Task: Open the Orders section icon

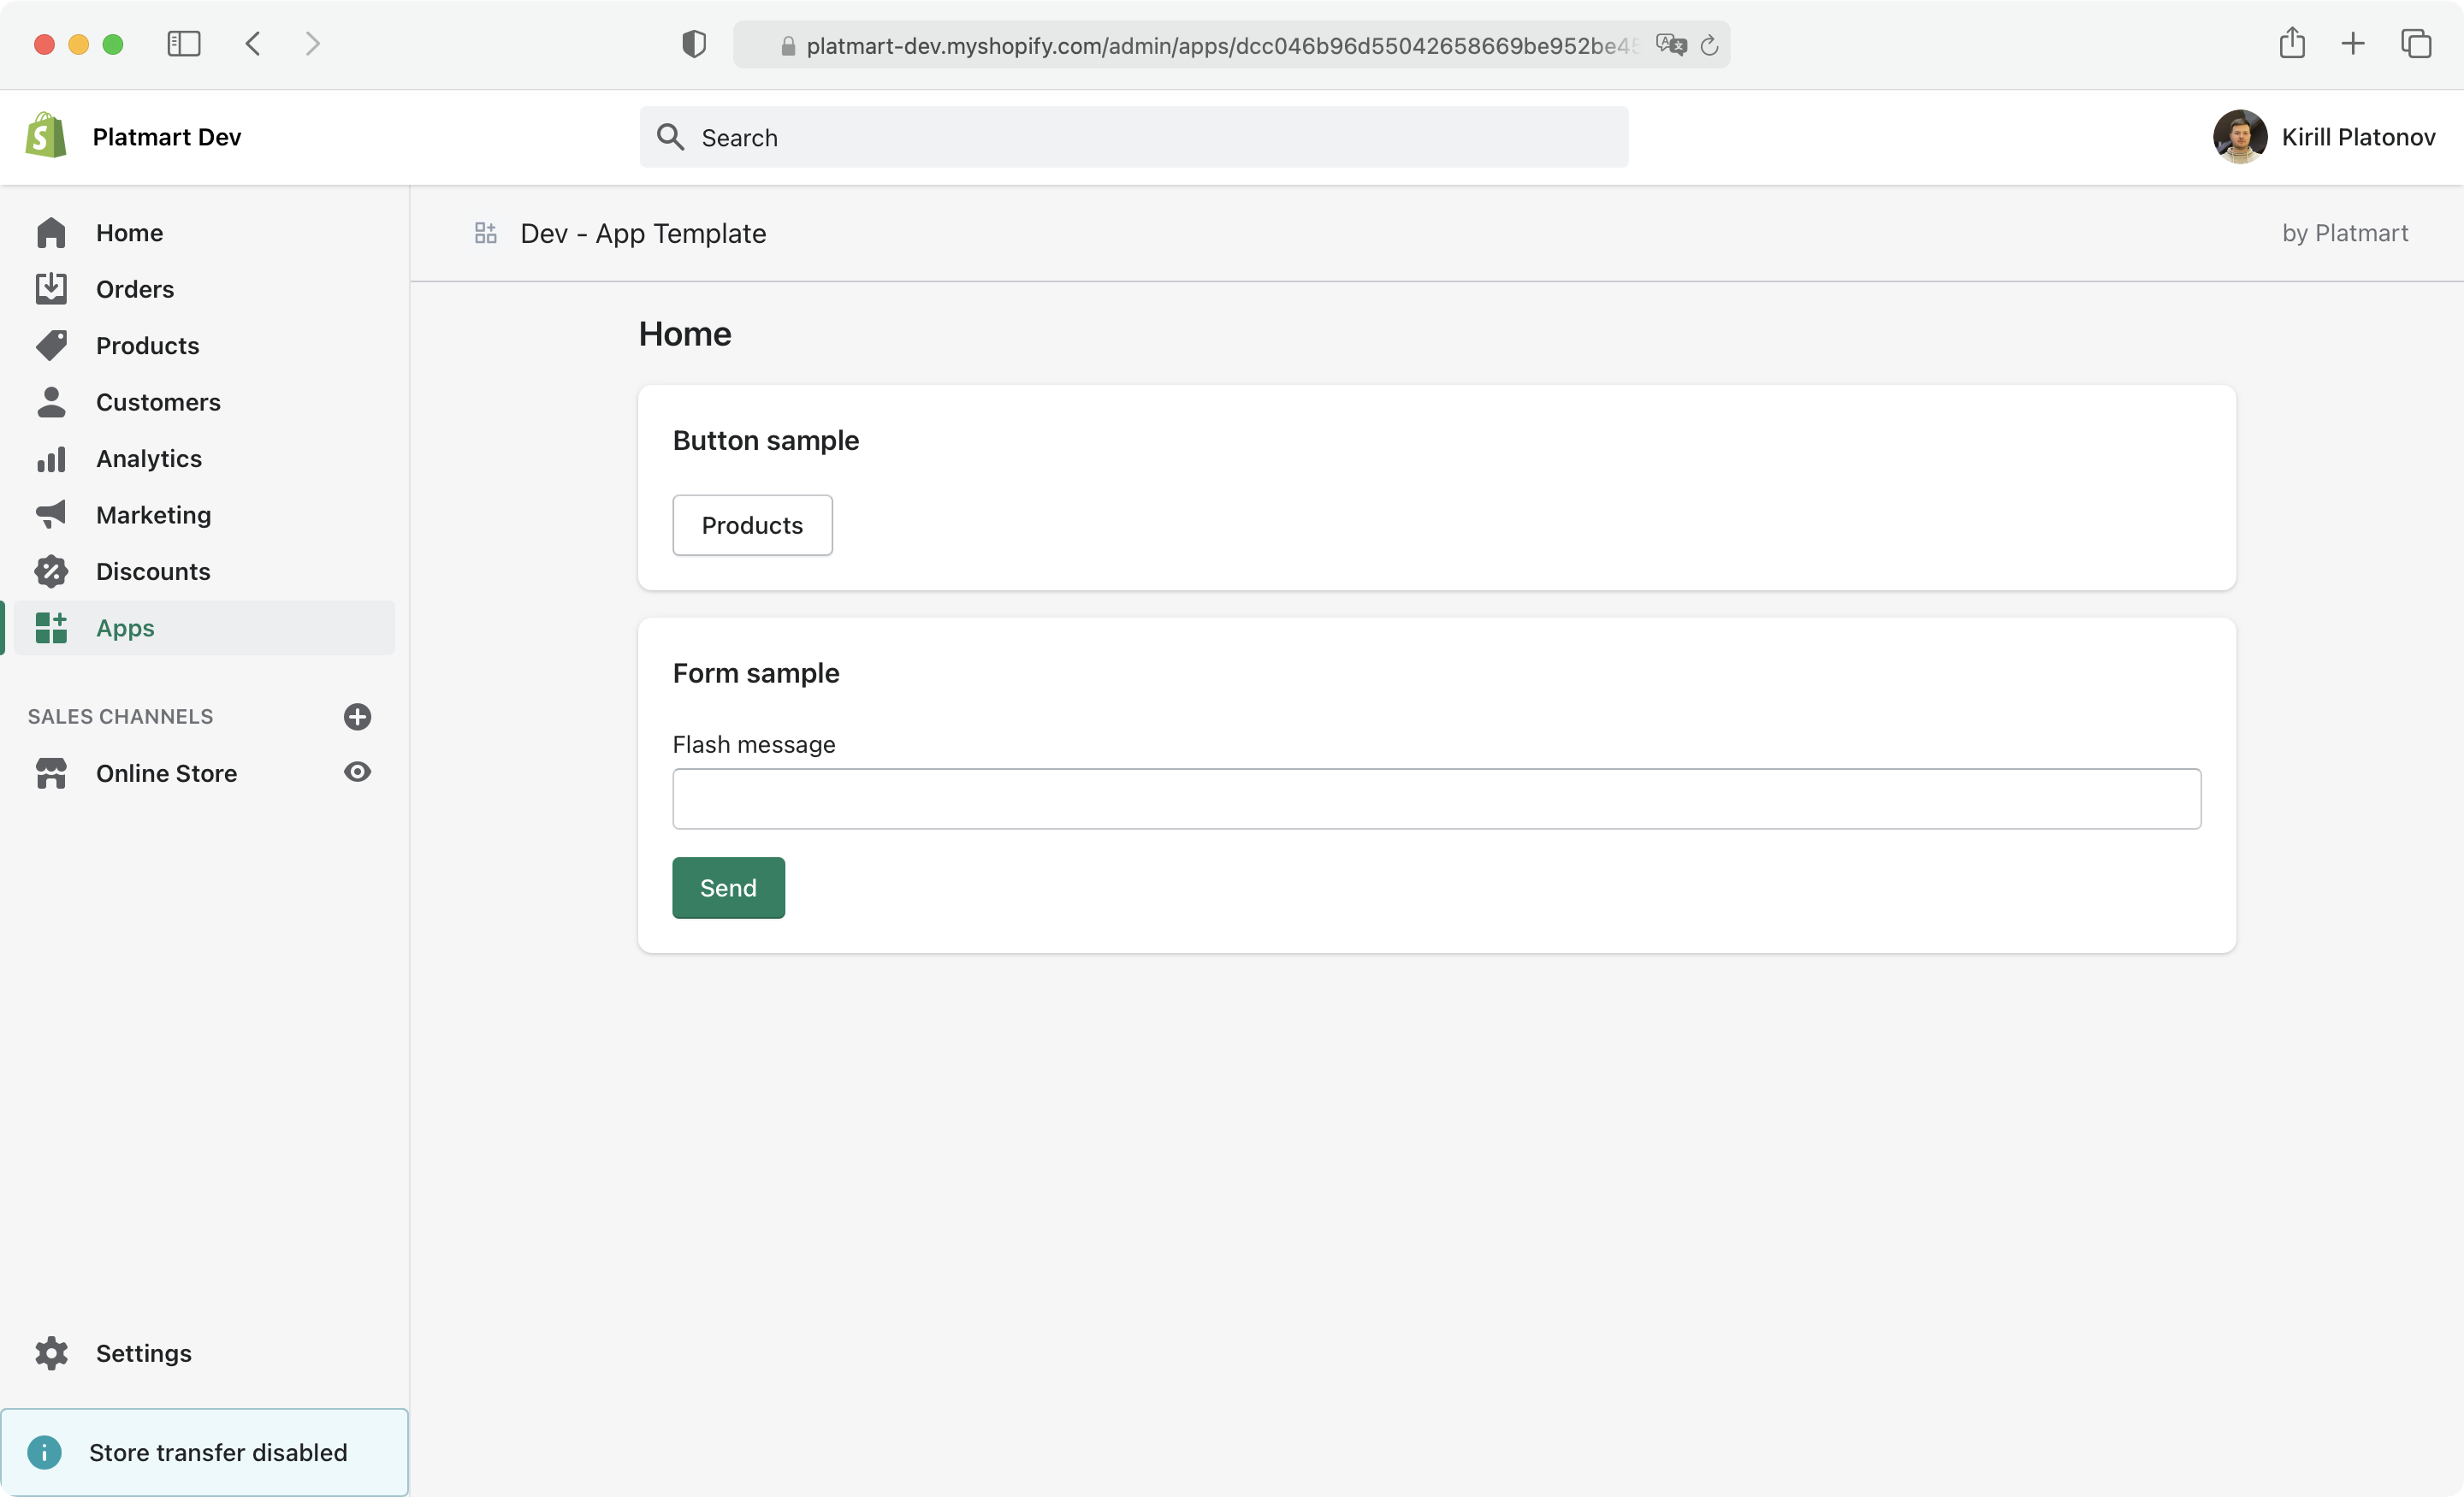Action: [51, 289]
